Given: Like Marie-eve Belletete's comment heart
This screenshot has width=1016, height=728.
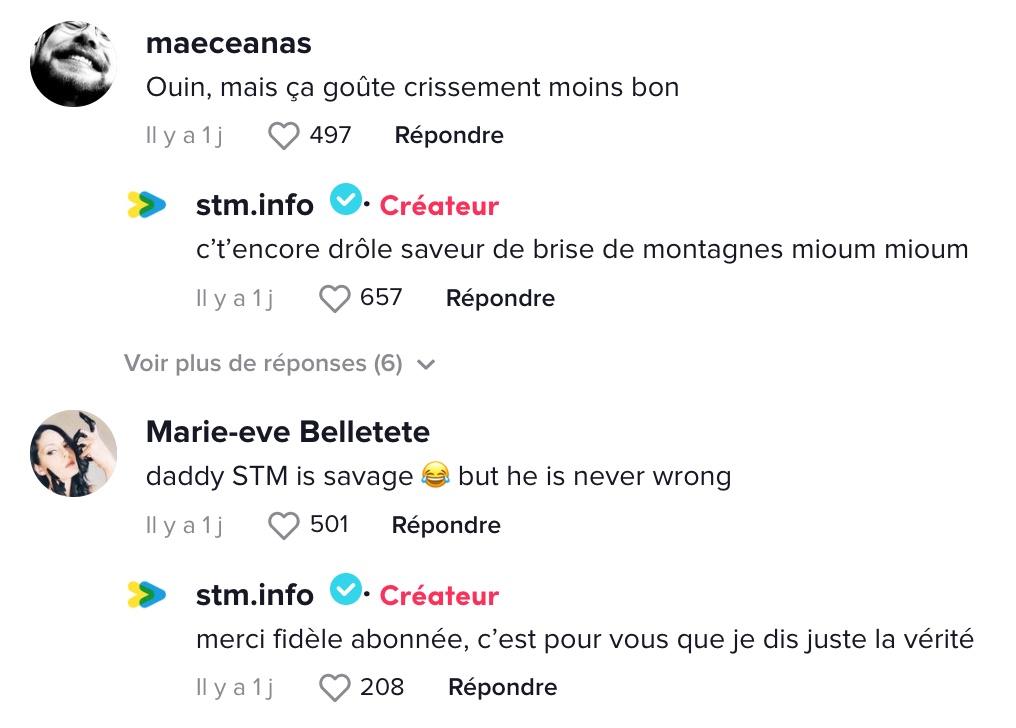Looking at the screenshot, I should (x=283, y=525).
